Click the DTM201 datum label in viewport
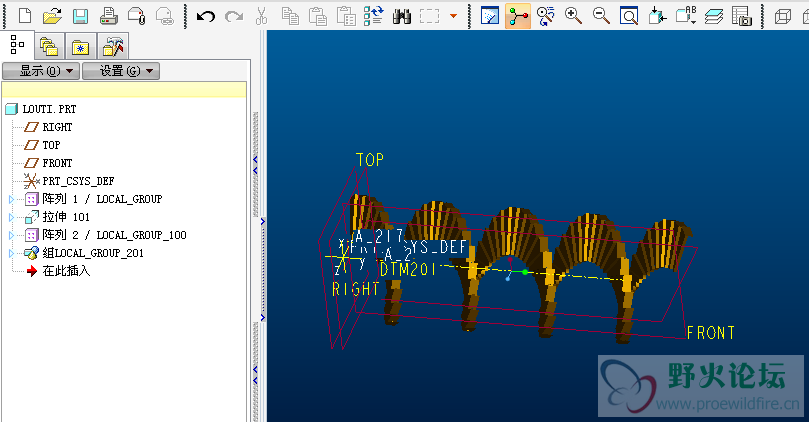The image size is (809, 422). [408, 269]
